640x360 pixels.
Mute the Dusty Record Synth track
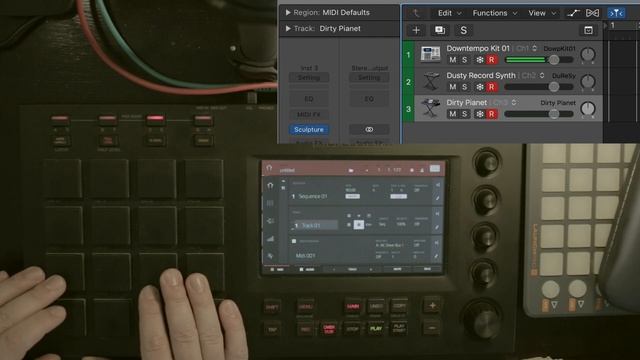point(453,87)
